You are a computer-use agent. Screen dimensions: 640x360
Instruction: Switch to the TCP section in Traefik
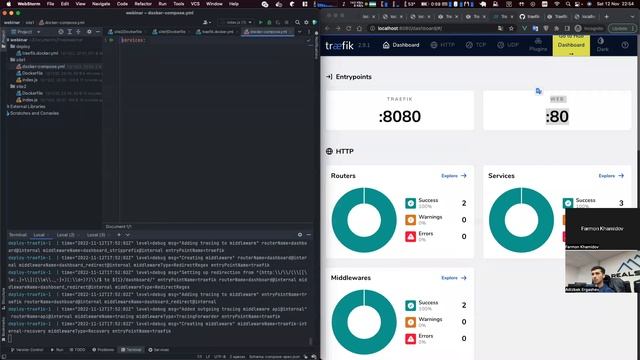tap(476, 45)
